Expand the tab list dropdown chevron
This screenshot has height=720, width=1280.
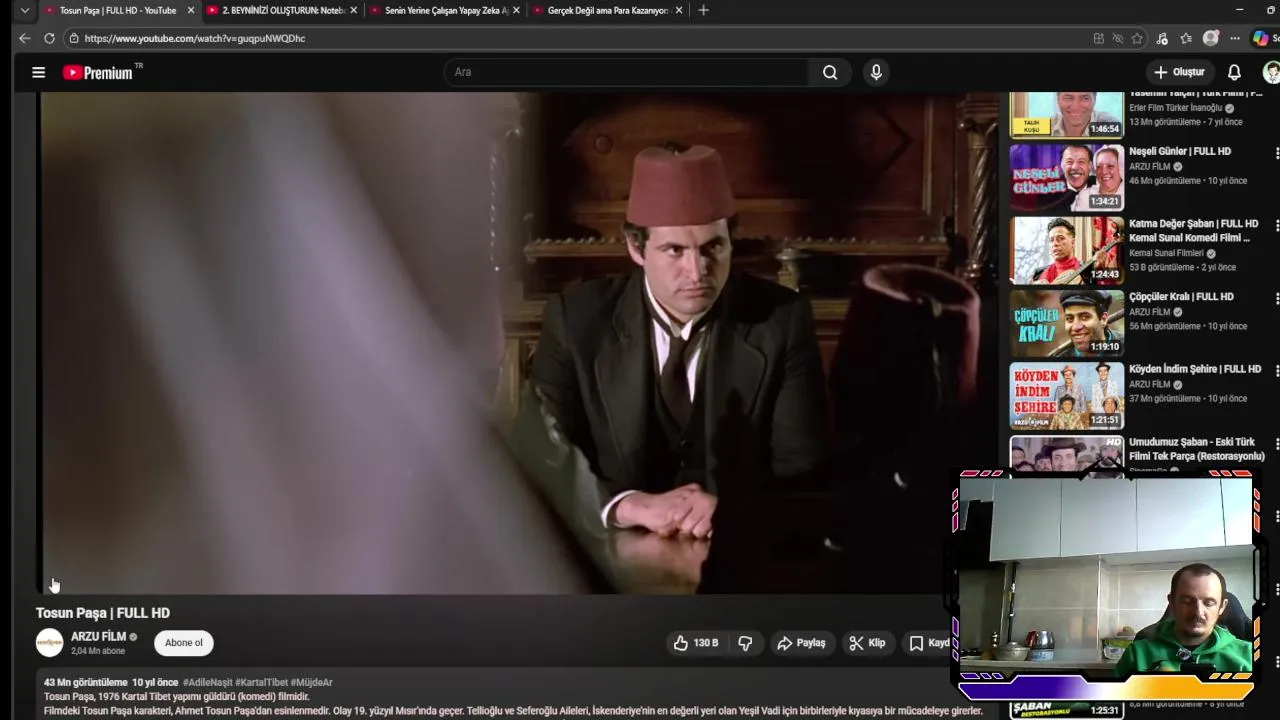click(24, 10)
